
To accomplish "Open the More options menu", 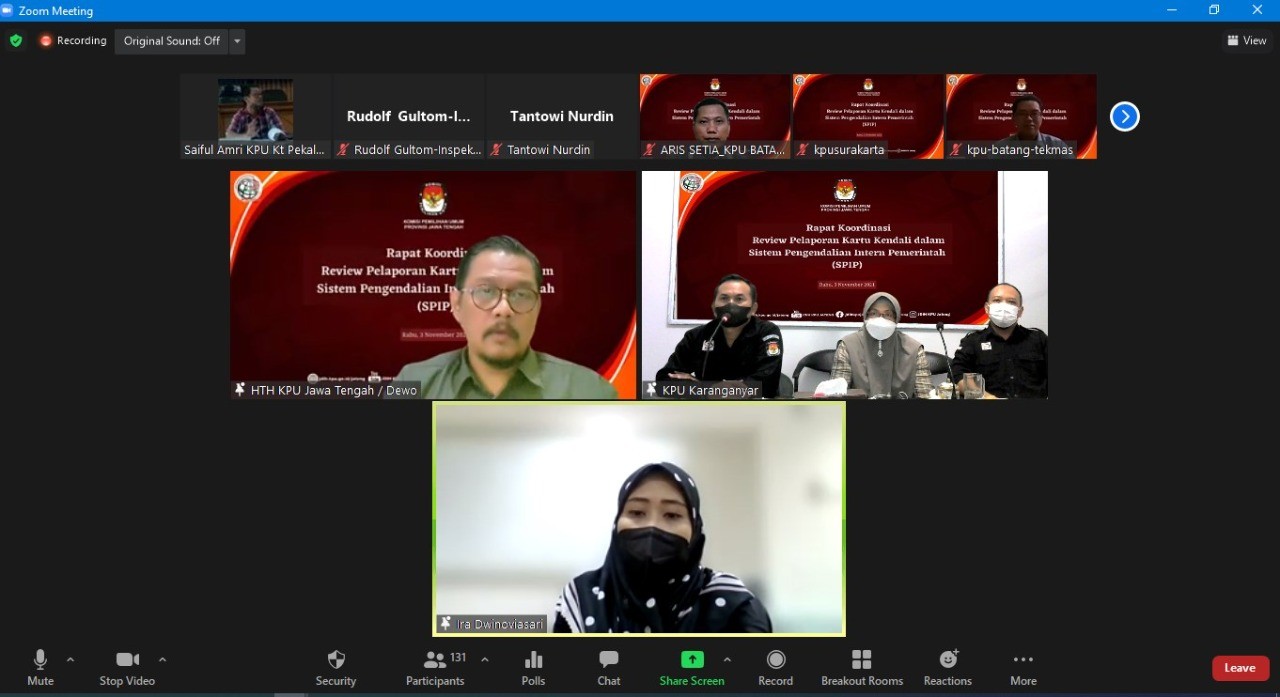I will coord(1023,667).
